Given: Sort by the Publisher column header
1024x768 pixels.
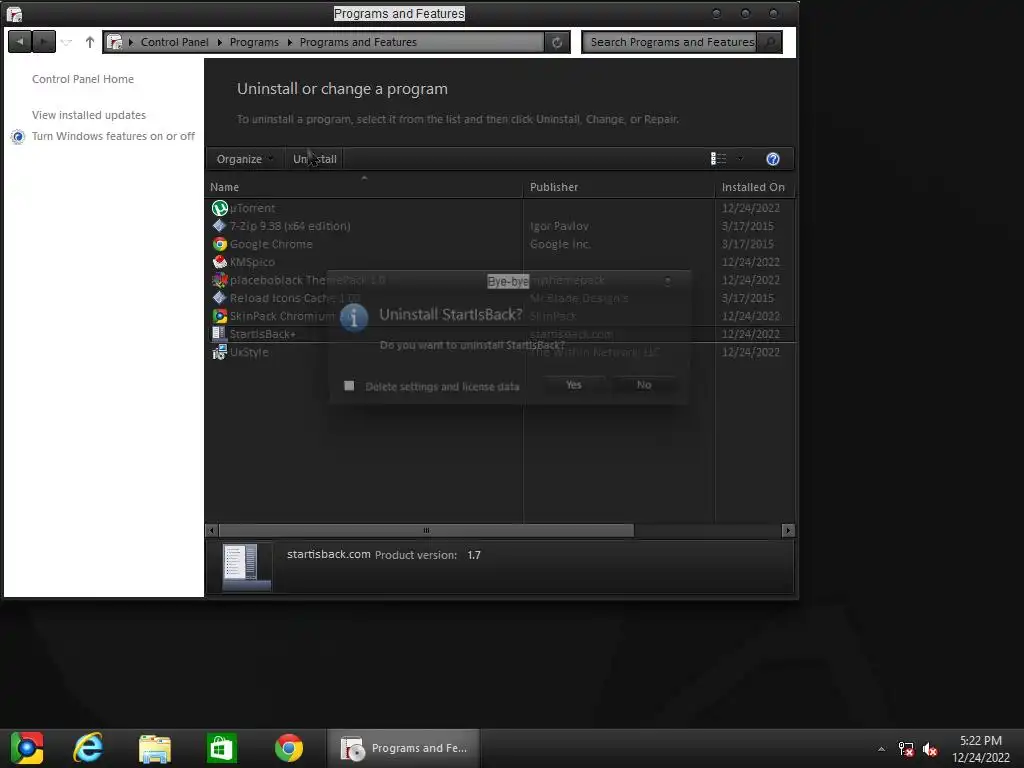Looking at the screenshot, I should 619,187.
